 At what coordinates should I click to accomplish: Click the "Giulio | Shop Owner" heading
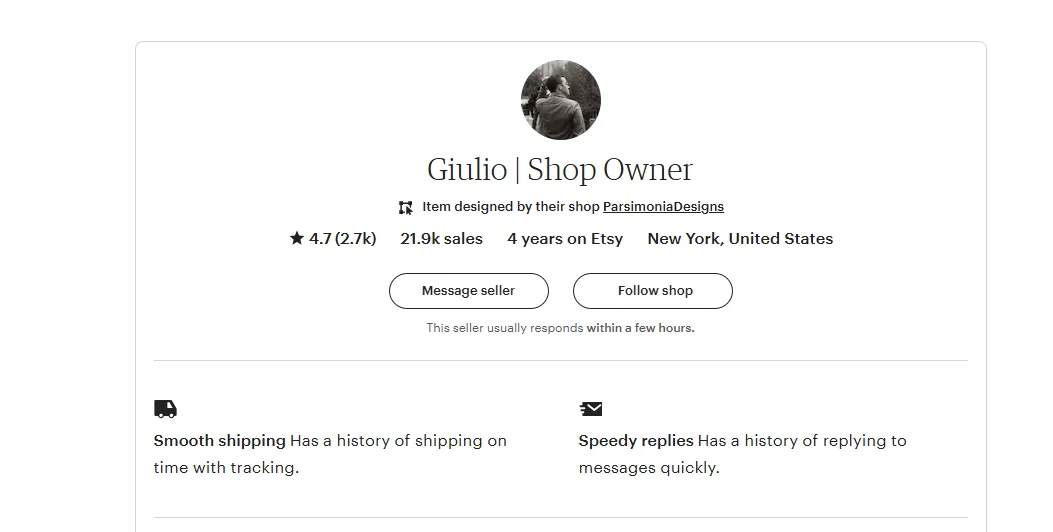[x=560, y=170]
